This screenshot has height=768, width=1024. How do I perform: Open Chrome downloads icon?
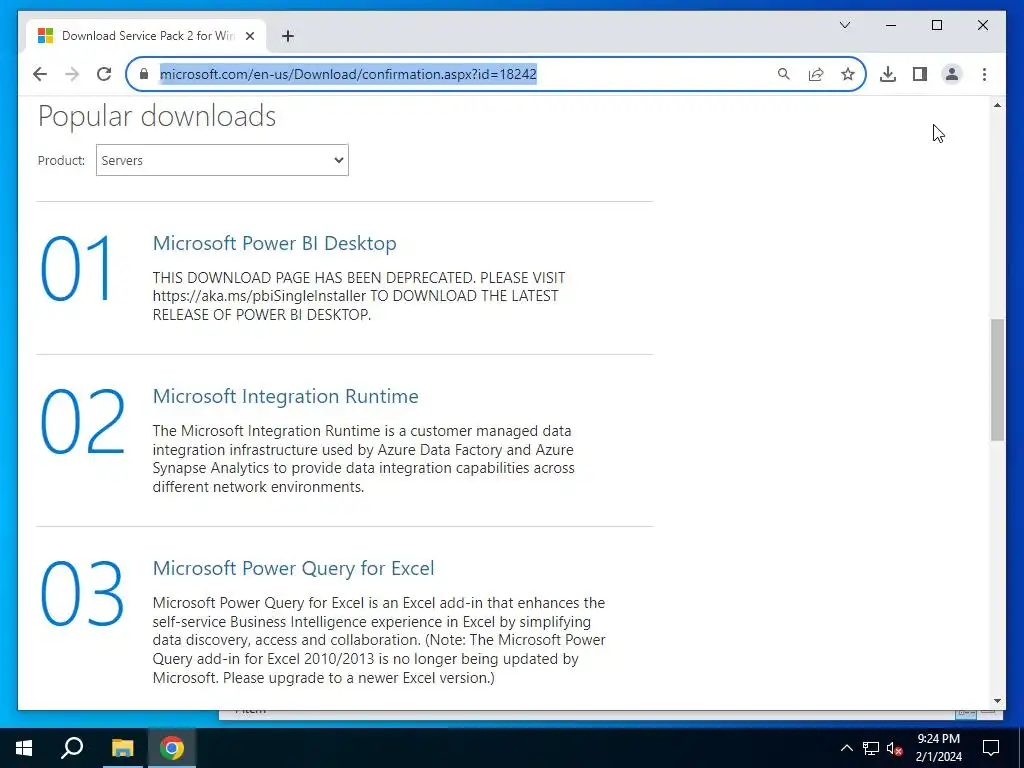pos(888,74)
